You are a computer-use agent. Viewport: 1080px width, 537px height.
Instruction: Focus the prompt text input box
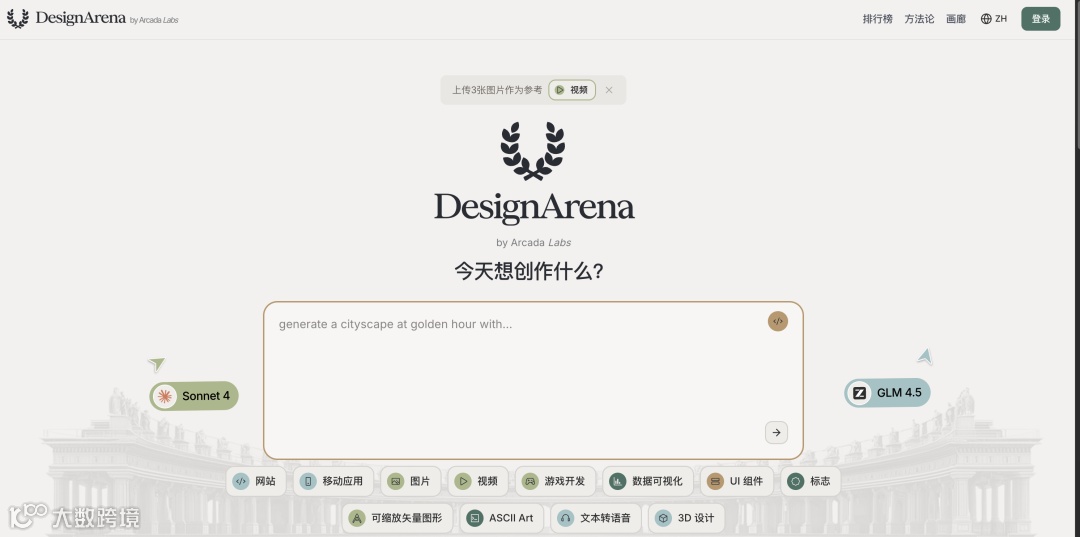tap(533, 381)
